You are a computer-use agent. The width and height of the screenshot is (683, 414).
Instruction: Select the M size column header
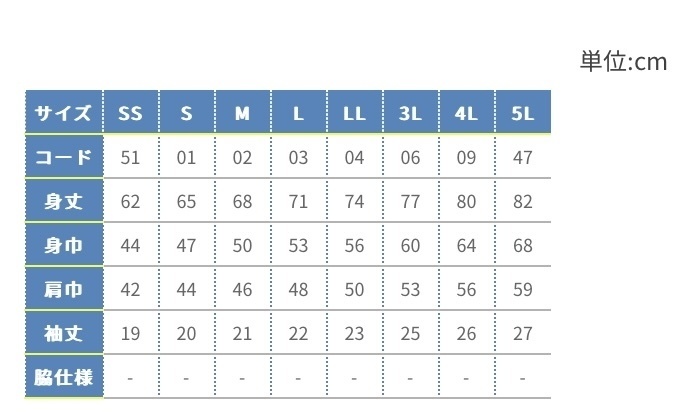pos(242,113)
